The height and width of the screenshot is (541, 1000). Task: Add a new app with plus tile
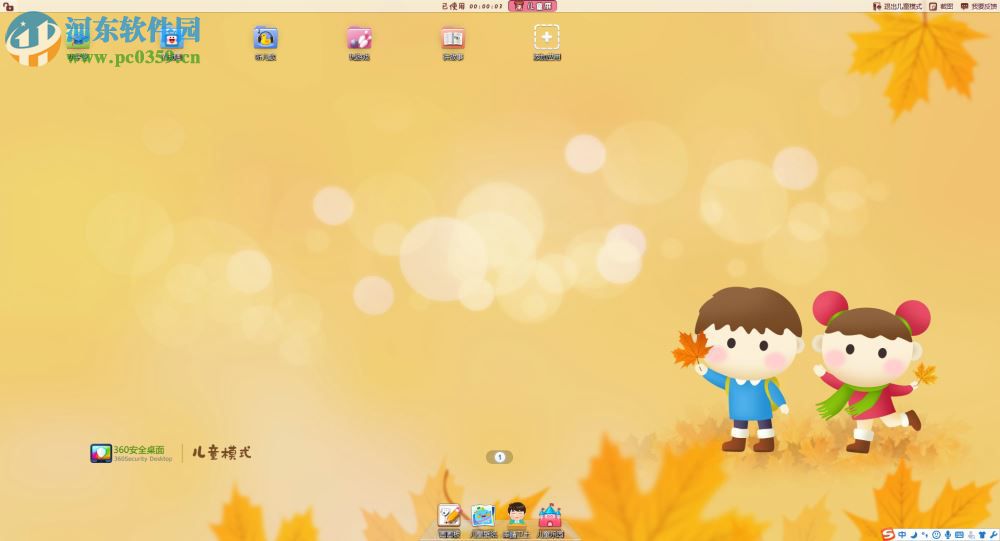[x=547, y=38]
